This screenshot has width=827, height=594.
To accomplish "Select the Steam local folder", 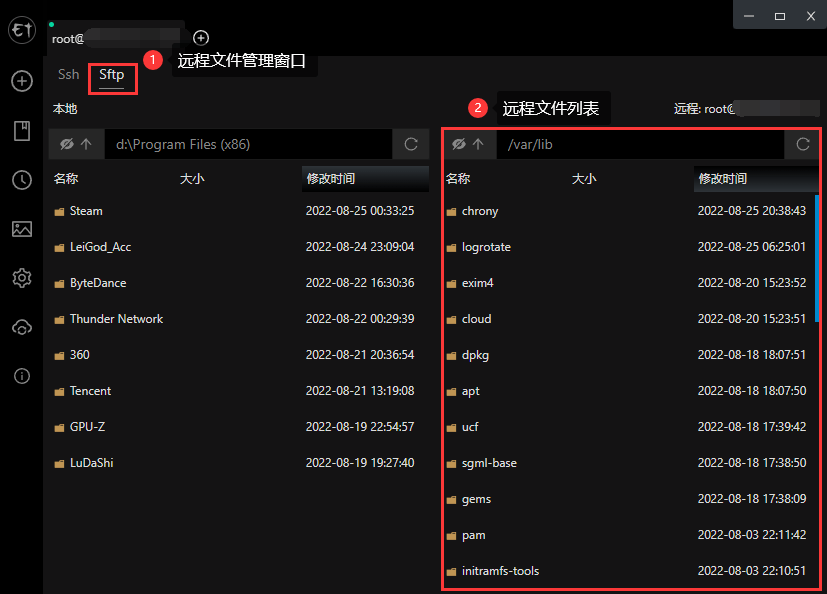I will pyautogui.click(x=238, y=211).
